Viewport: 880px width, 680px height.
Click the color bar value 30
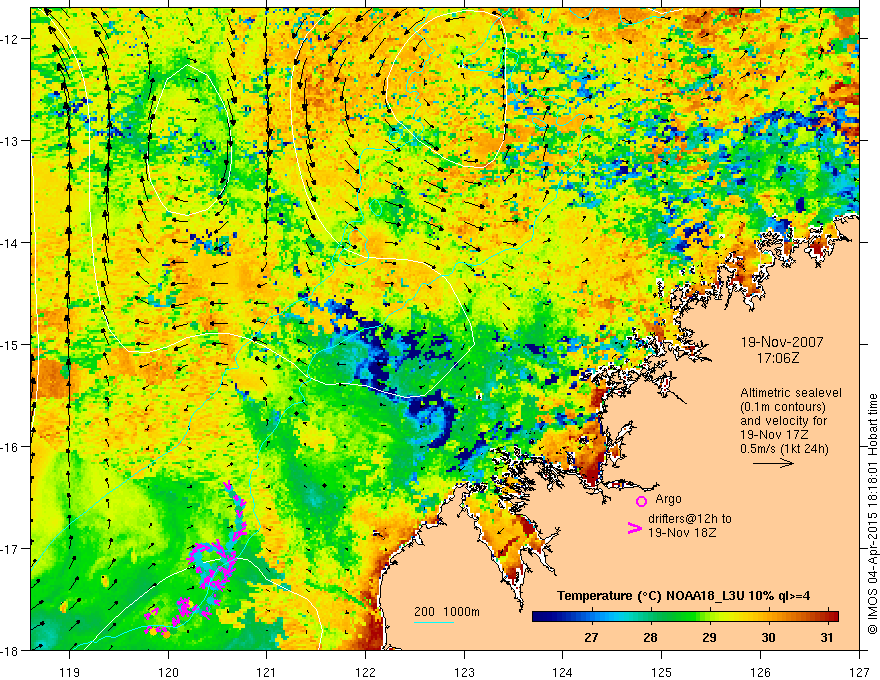pyautogui.click(x=768, y=637)
